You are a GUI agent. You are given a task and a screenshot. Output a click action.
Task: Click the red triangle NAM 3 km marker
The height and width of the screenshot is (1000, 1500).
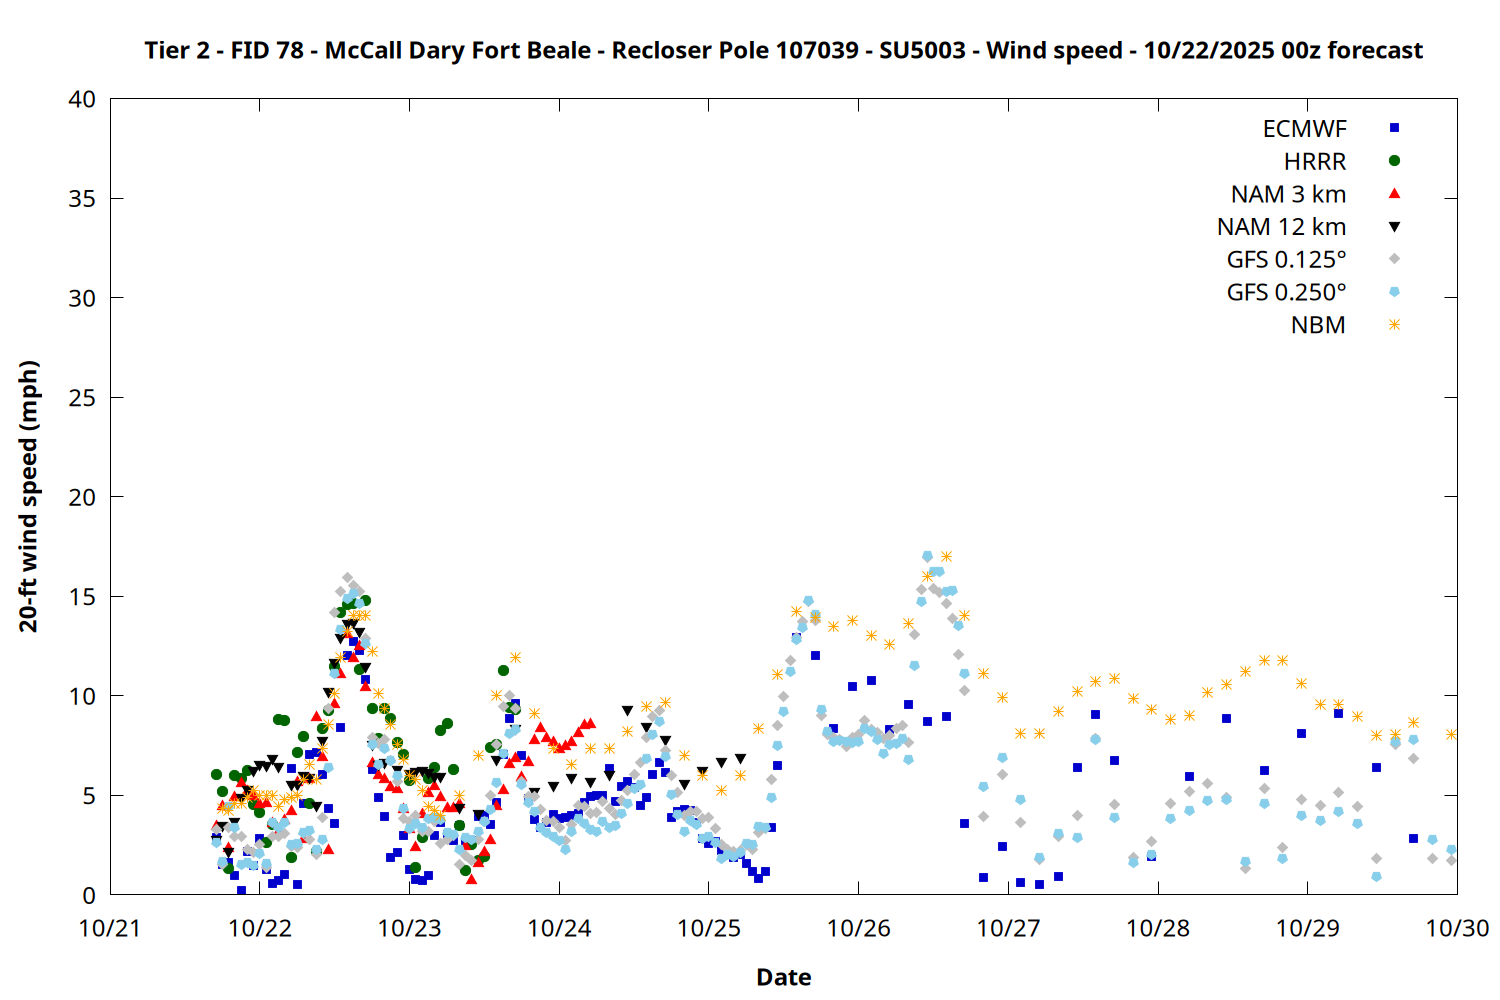pyautogui.click(x=1394, y=194)
